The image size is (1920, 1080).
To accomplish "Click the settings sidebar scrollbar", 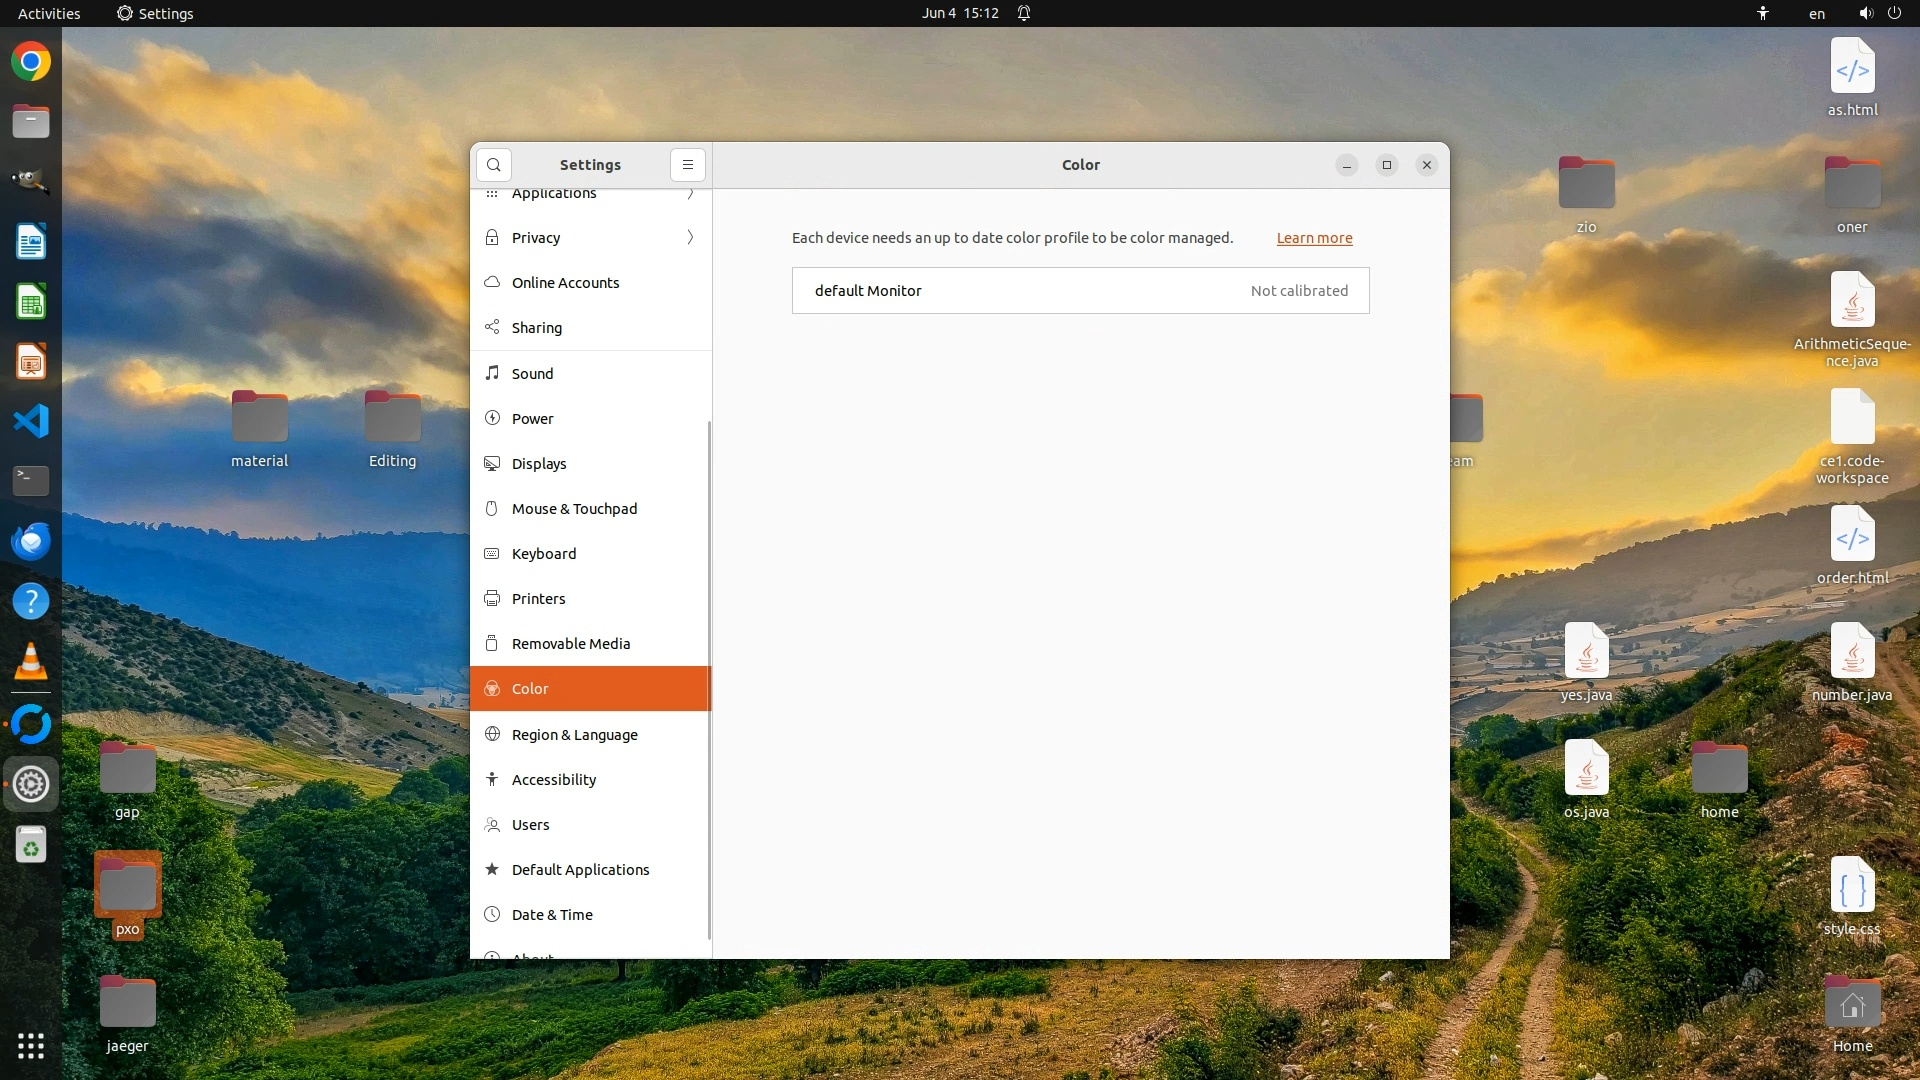I will 709,680.
